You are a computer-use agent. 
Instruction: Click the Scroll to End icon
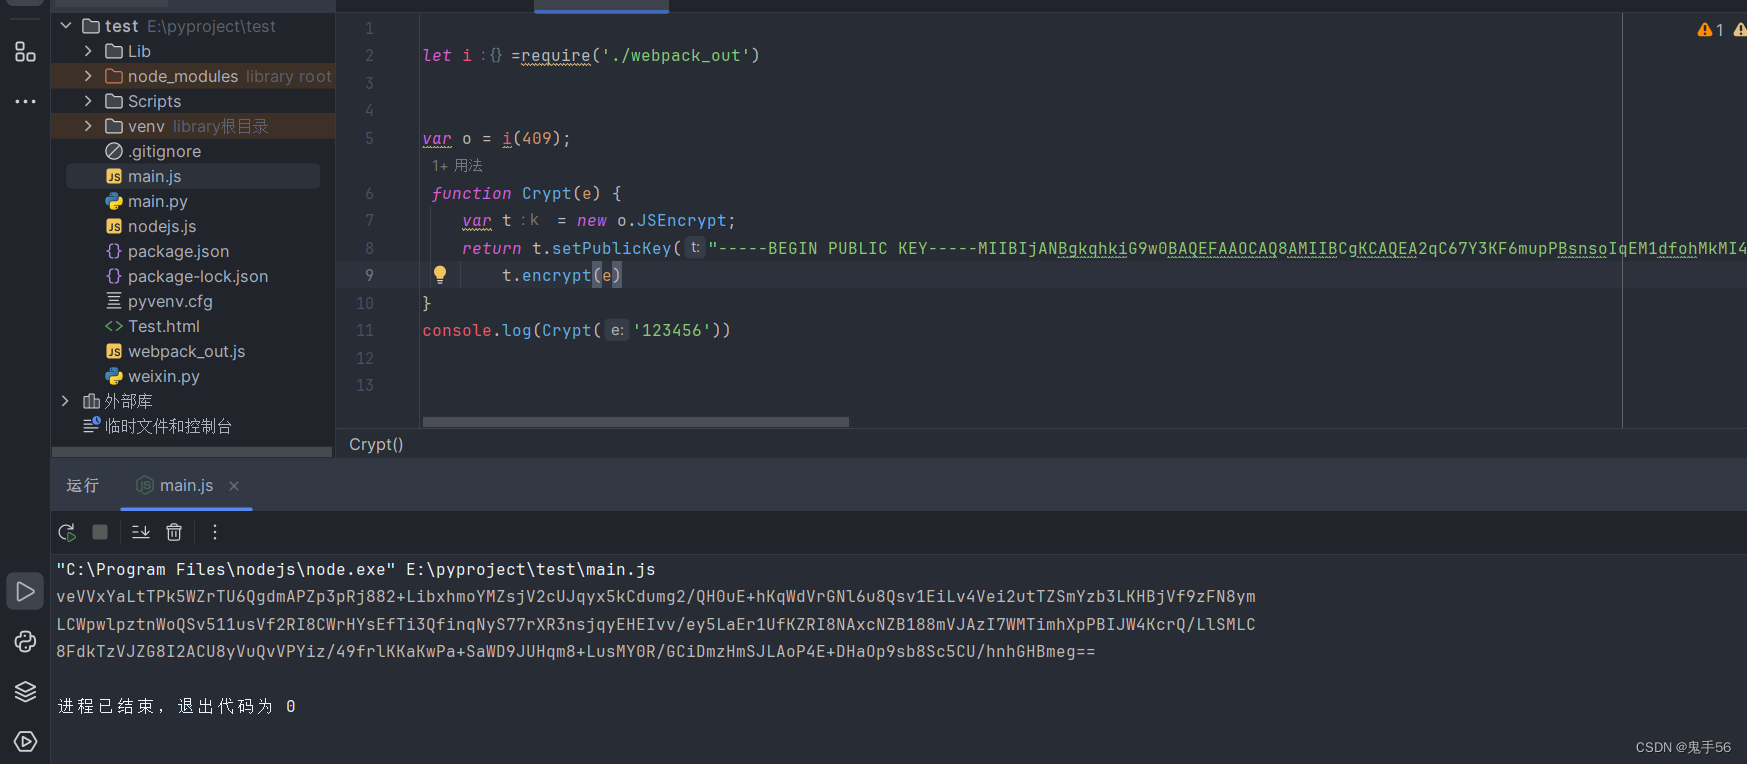[x=141, y=532]
